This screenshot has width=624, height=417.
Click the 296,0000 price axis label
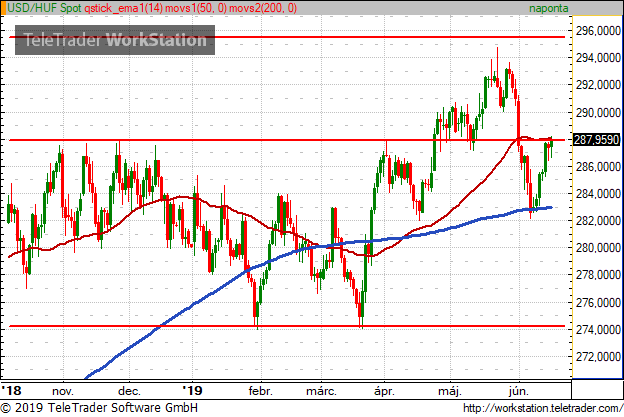coord(598,30)
